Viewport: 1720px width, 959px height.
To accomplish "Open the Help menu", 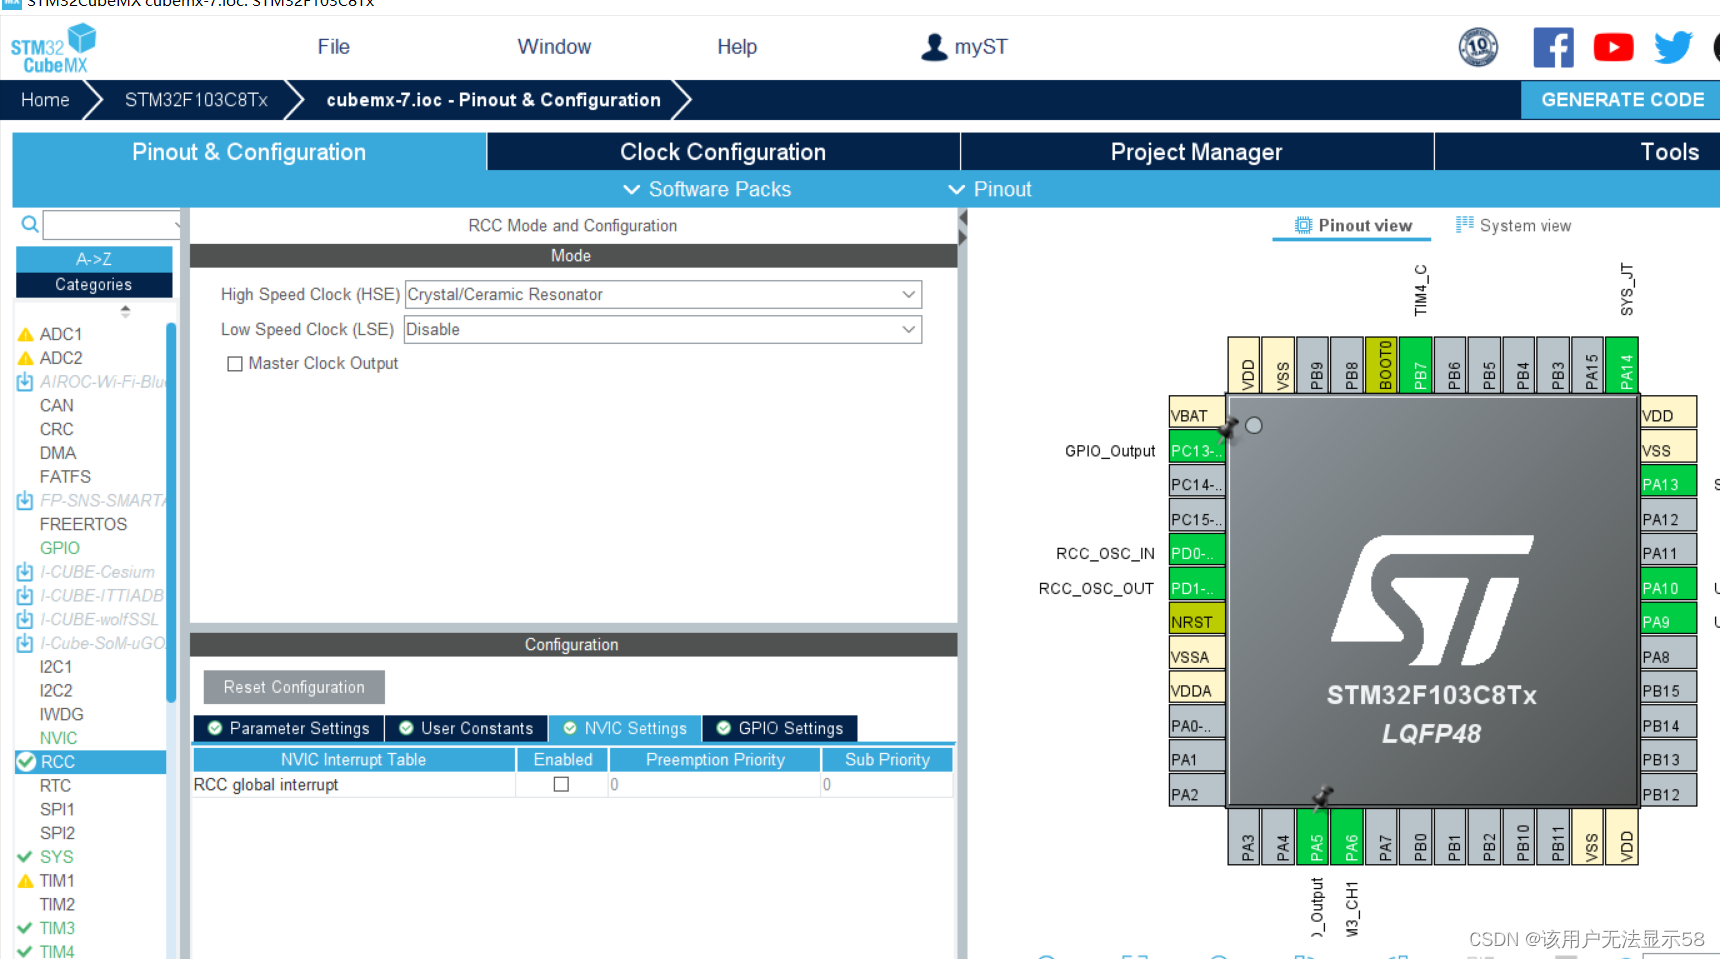I will (x=737, y=47).
